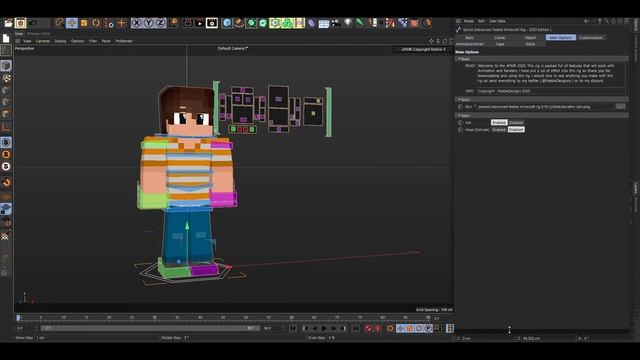Open the Cape tab
Screen dimensions: 640x360
click(500, 44)
